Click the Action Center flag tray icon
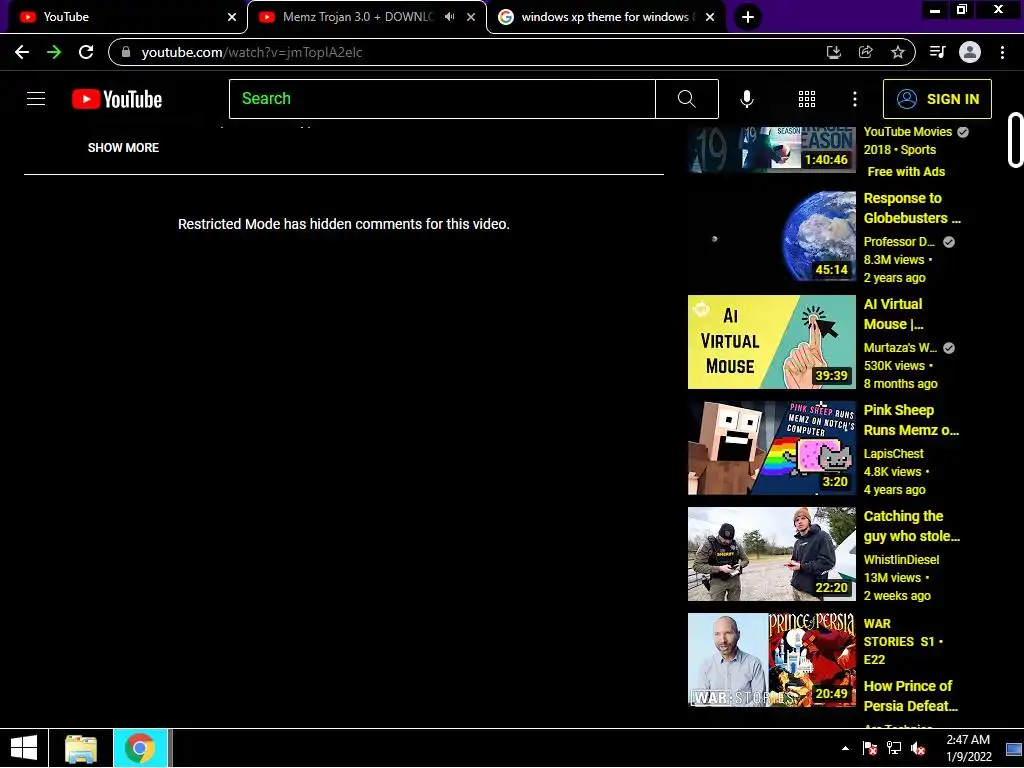The width and height of the screenshot is (1024, 768). [869, 748]
